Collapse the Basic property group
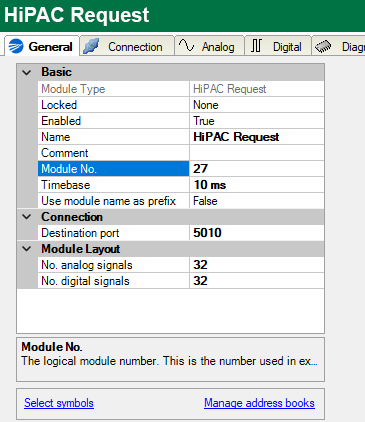Screen dimensions: 365x422 [27, 72]
